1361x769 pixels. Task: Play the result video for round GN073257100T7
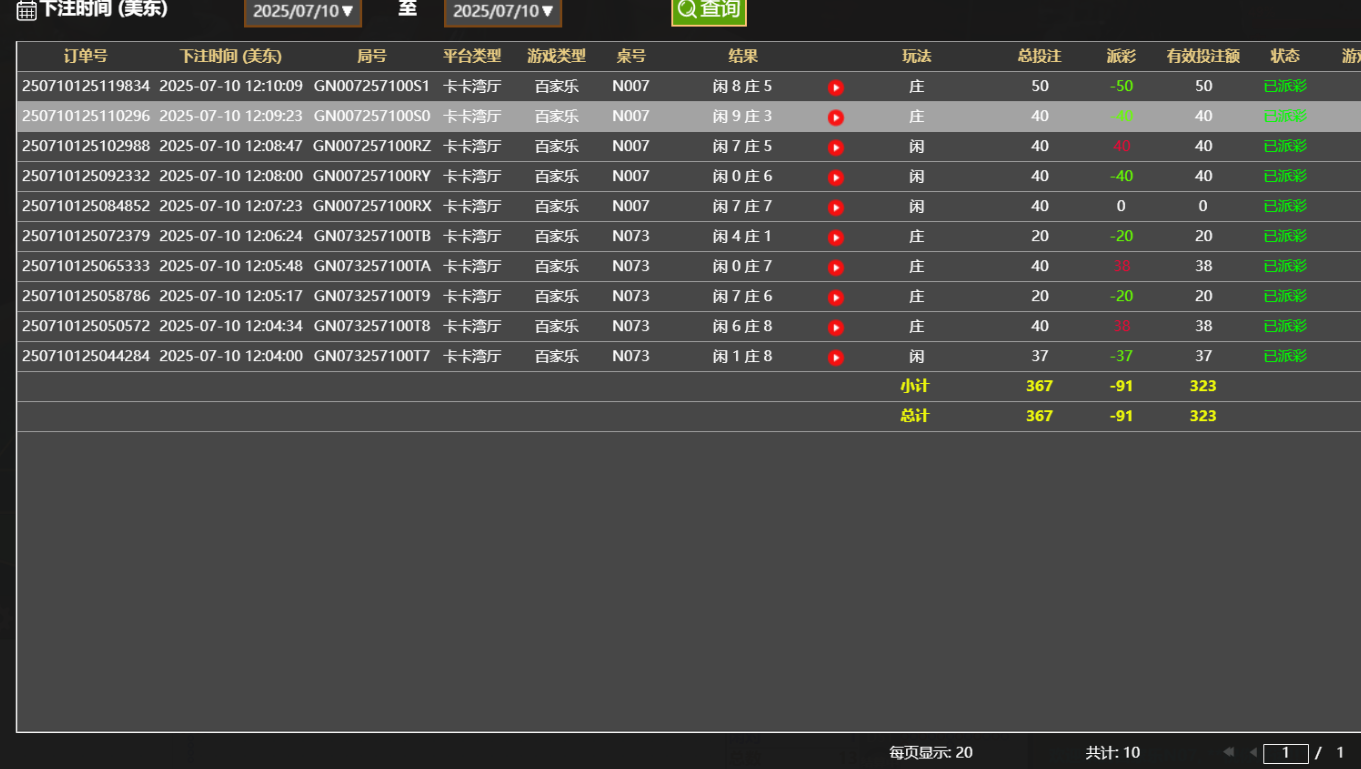point(835,356)
